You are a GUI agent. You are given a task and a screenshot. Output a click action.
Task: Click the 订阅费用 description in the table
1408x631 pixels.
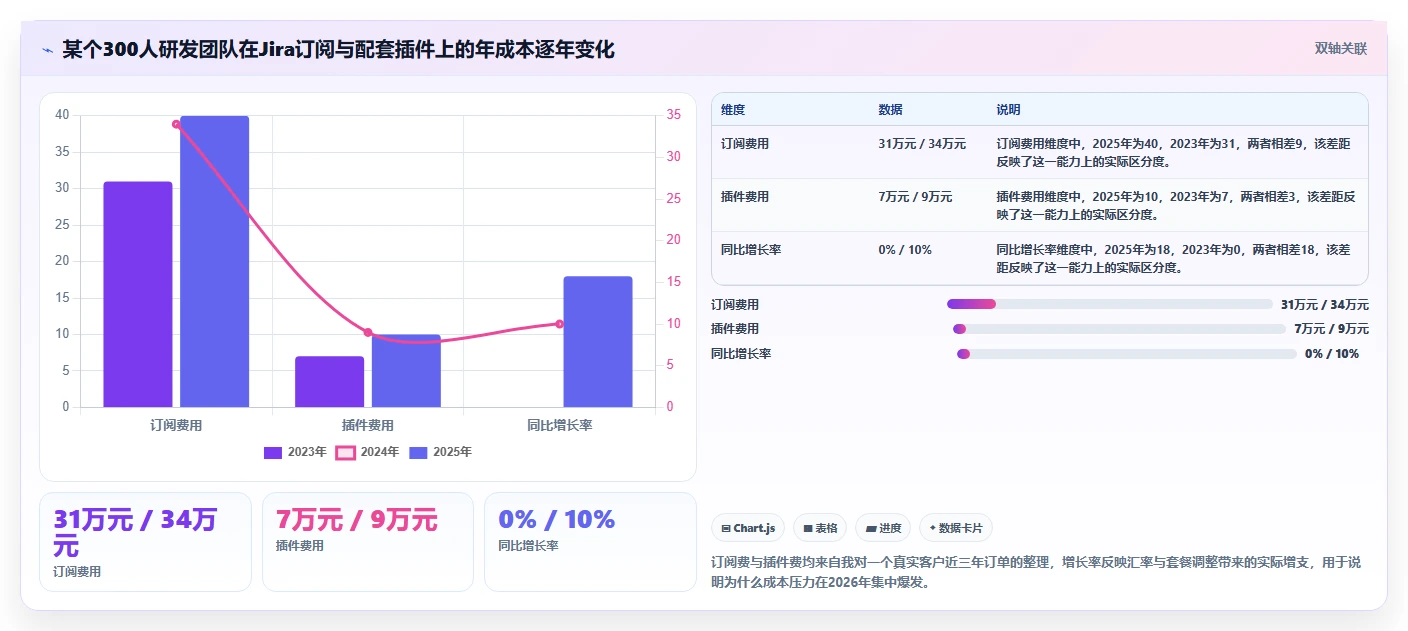(1176, 152)
